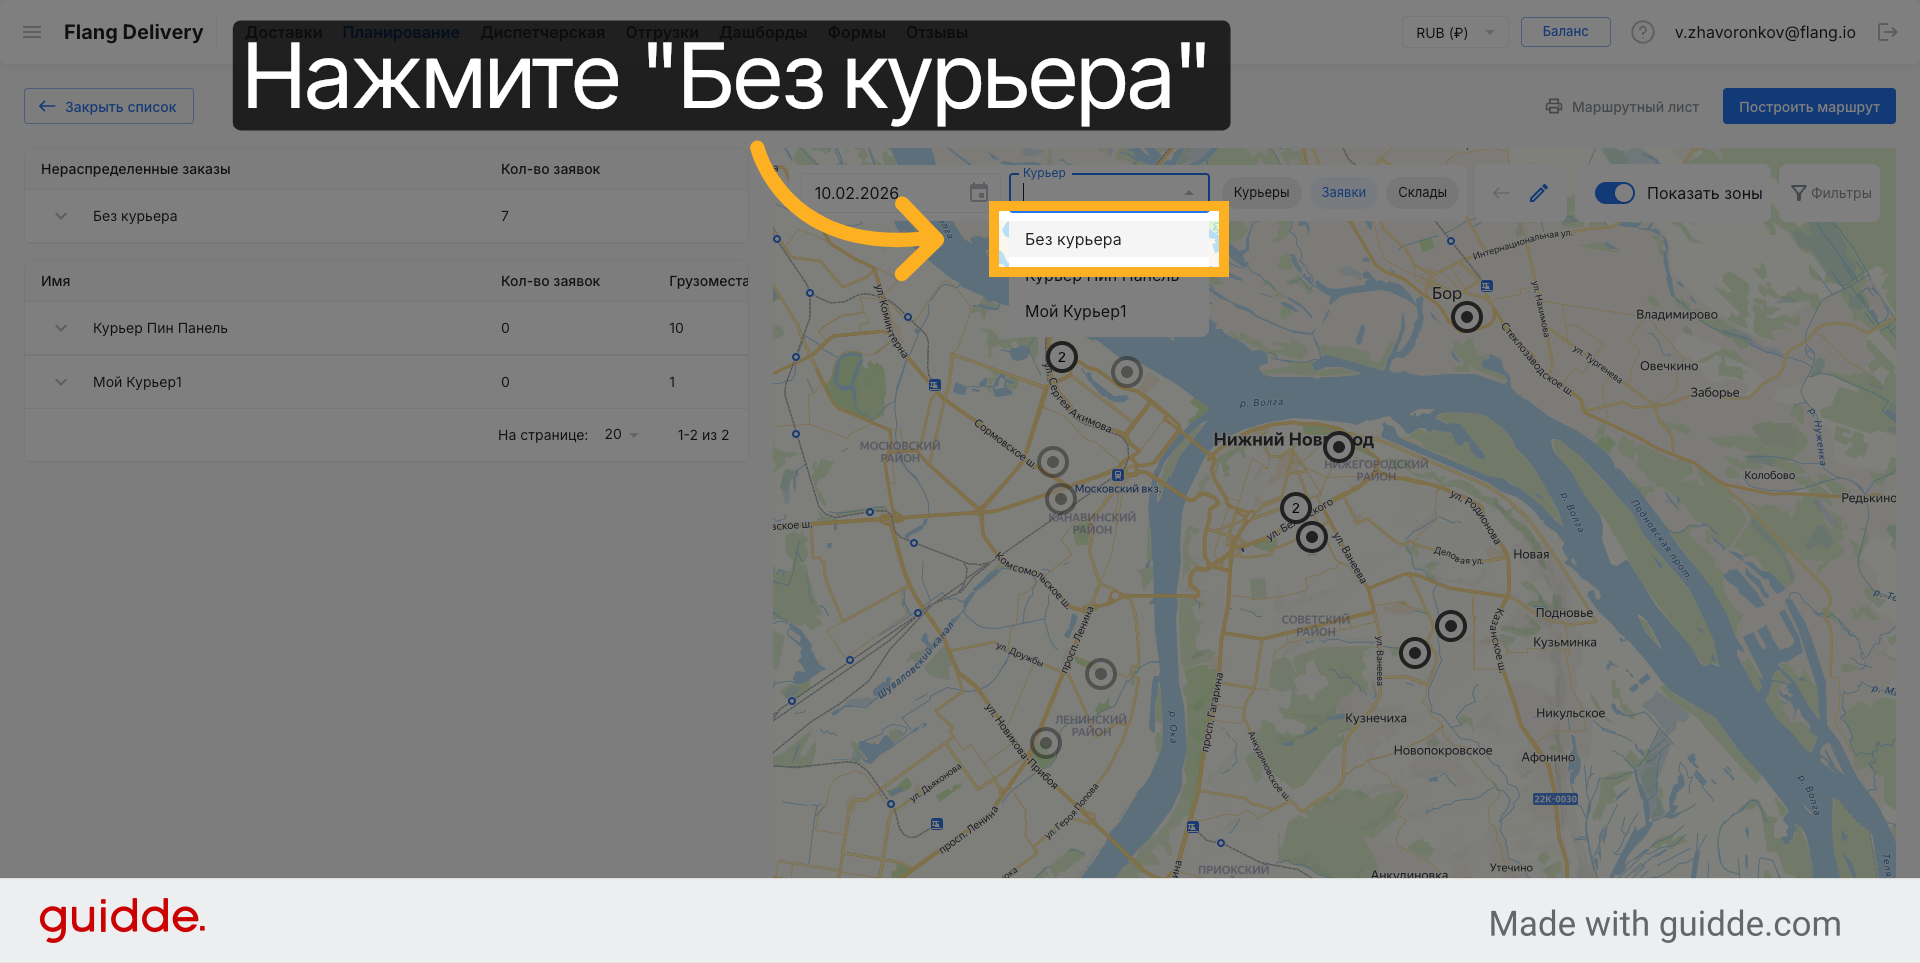The width and height of the screenshot is (1920, 963).
Task: Click Закрыть список to close the list
Action: (x=108, y=106)
